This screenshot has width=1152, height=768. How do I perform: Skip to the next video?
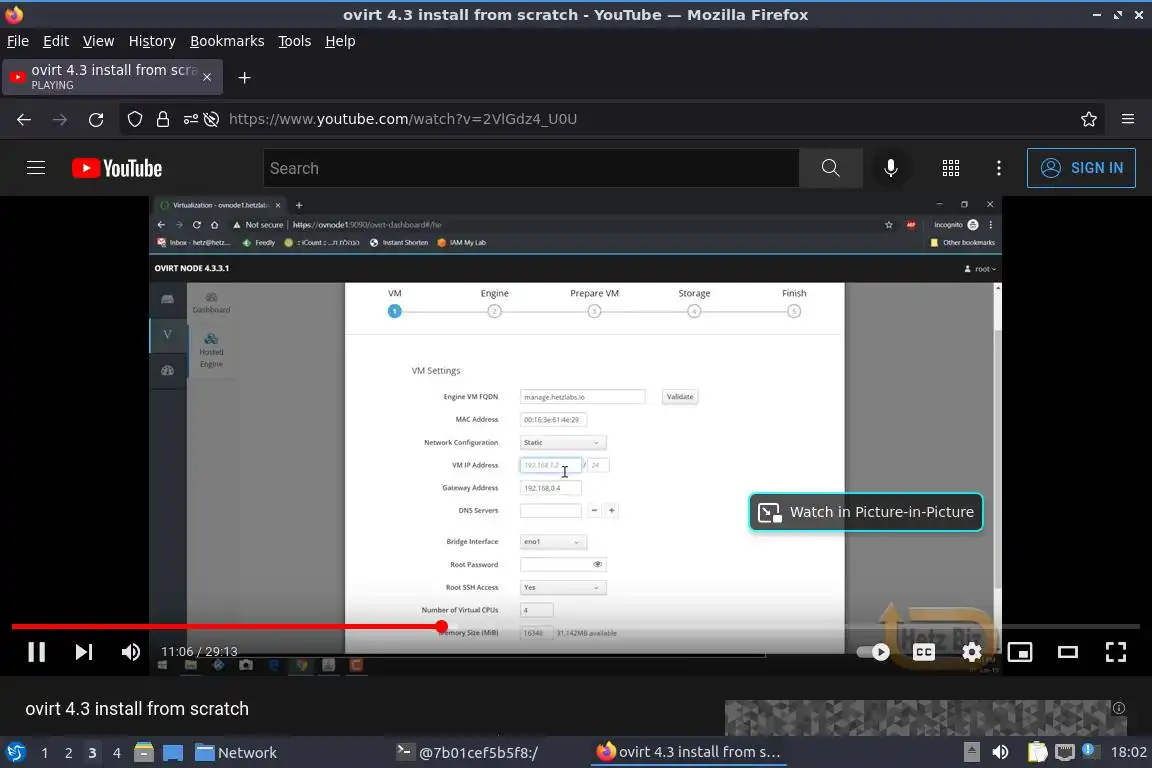[84, 652]
